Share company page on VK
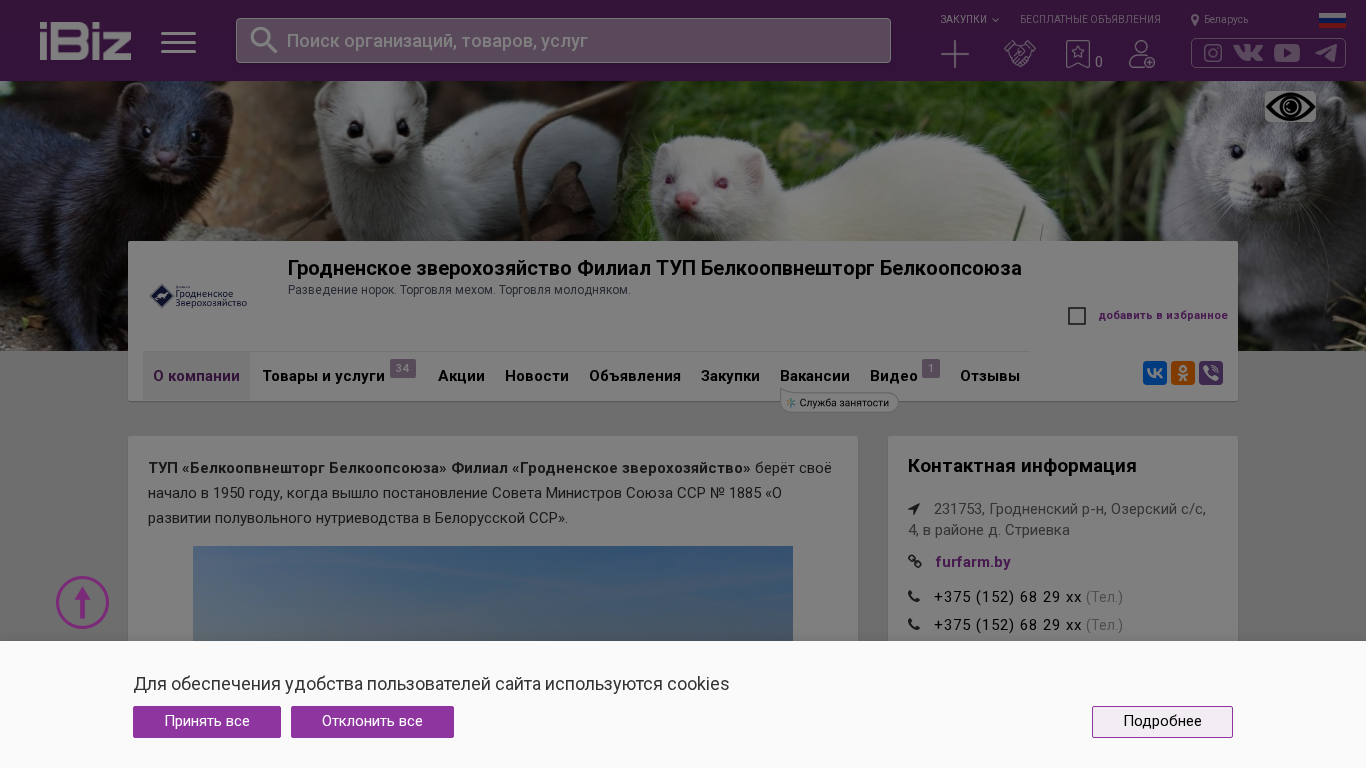The width and height of the screenshot is (1366, 768). click(1155, 373)
